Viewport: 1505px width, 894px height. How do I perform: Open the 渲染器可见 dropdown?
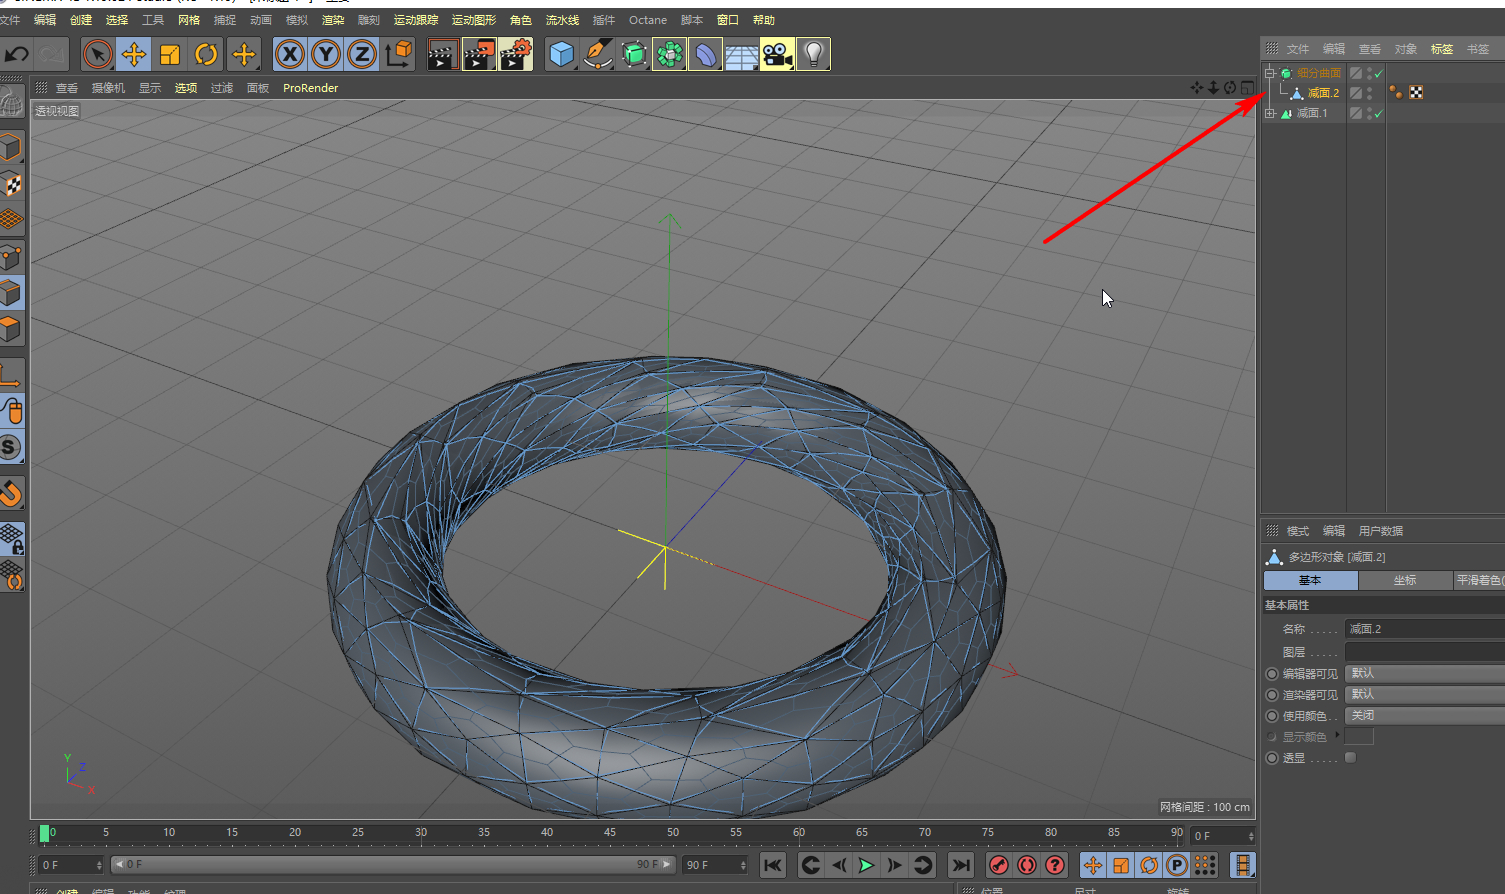(x=1425, y=694)
